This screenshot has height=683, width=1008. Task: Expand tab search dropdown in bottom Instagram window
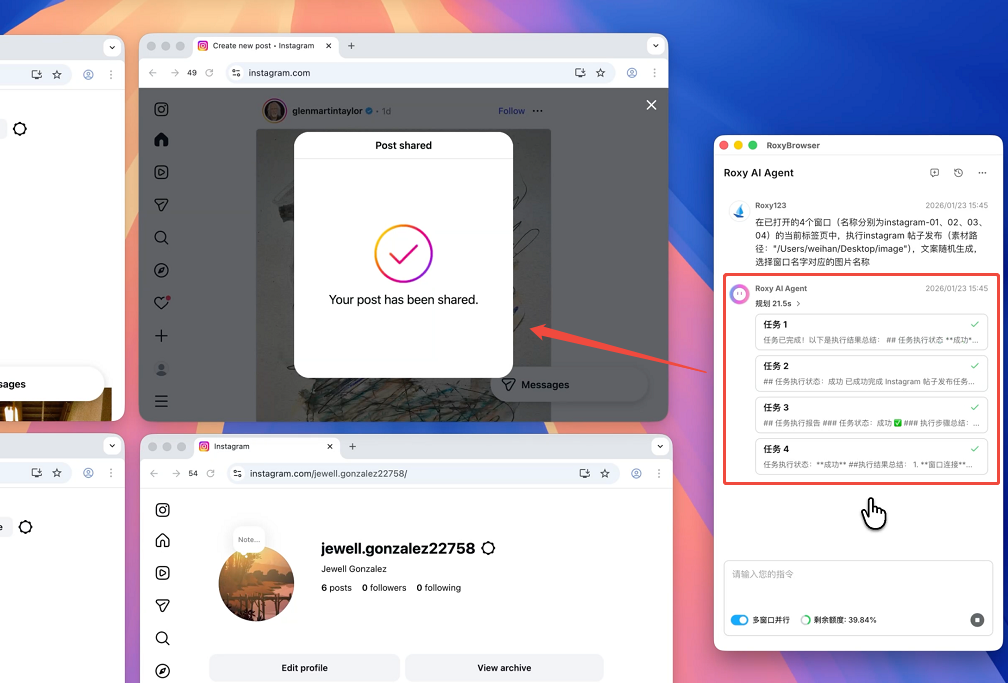pos(660,446)
